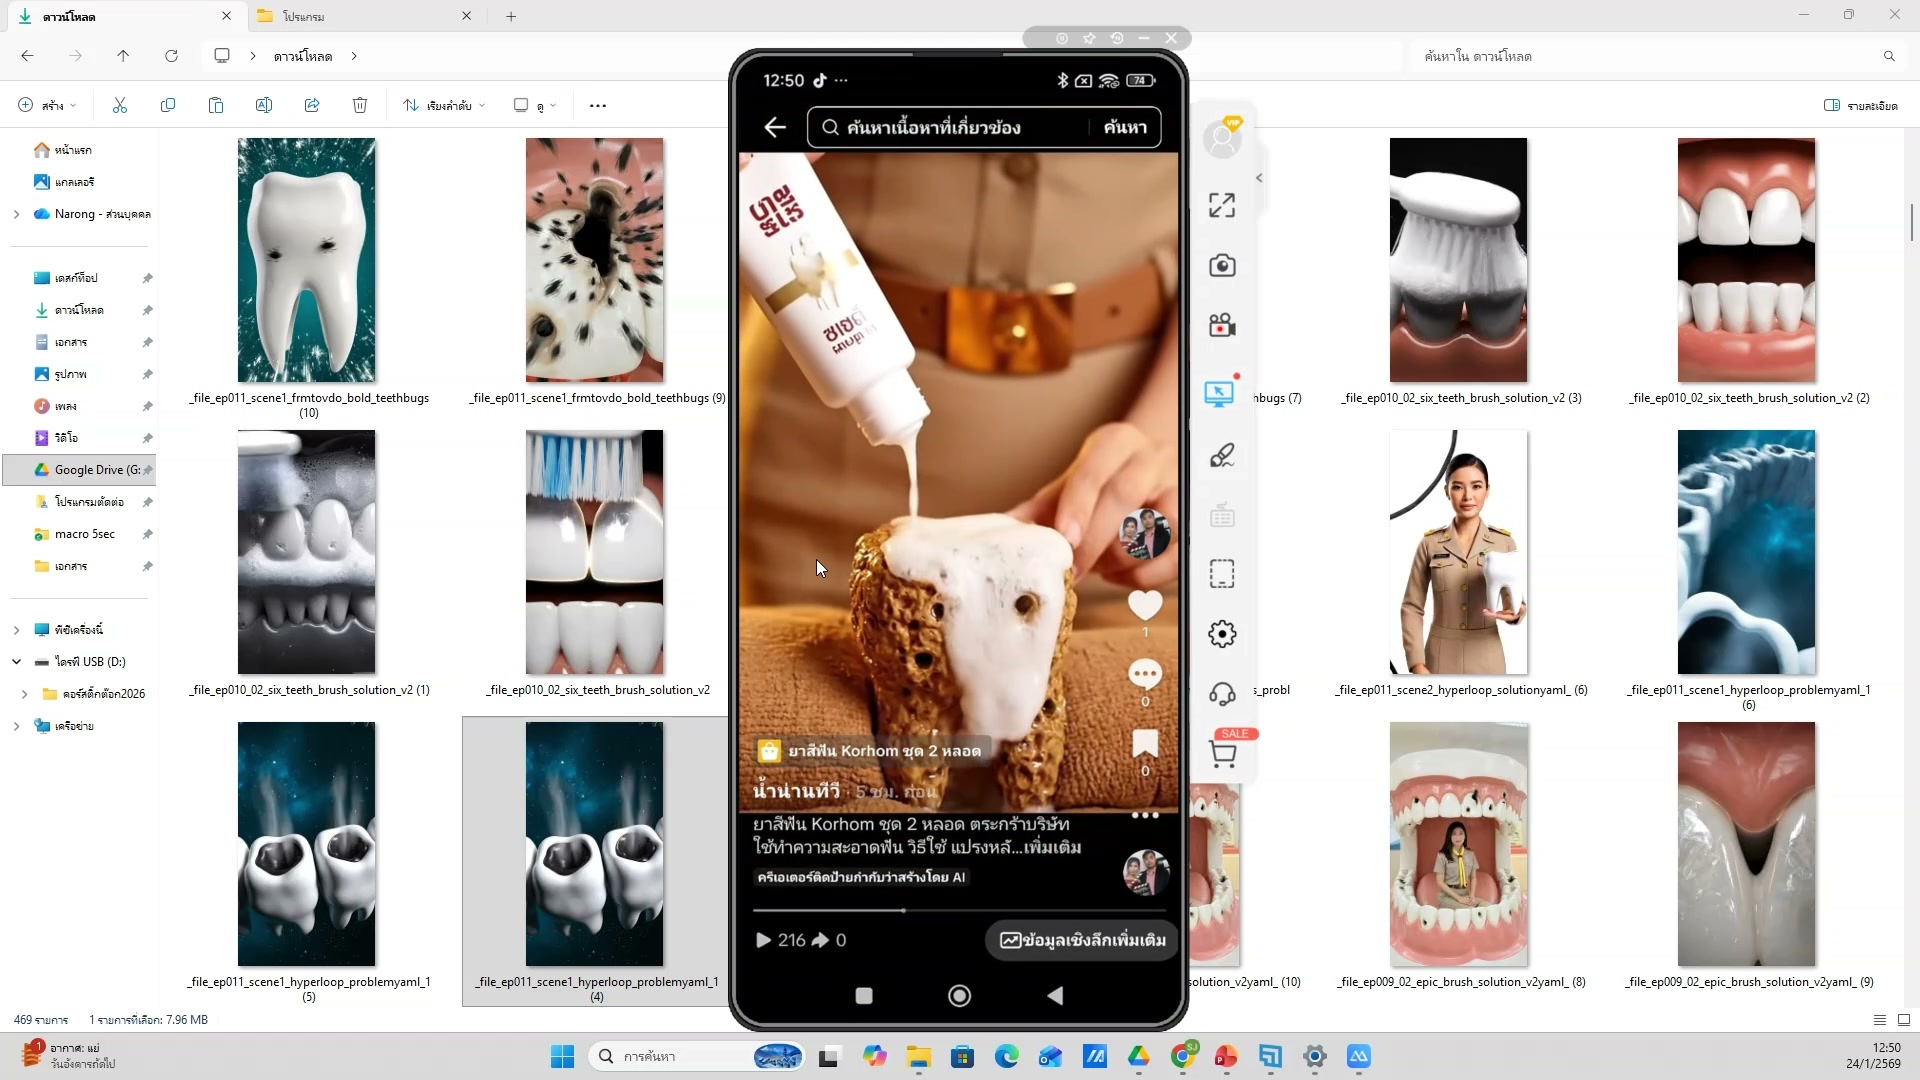Viewport: 1920px width, 1080px height.
Task: Collapse the USB (D:) drive tree node
Action: point(16,662)
